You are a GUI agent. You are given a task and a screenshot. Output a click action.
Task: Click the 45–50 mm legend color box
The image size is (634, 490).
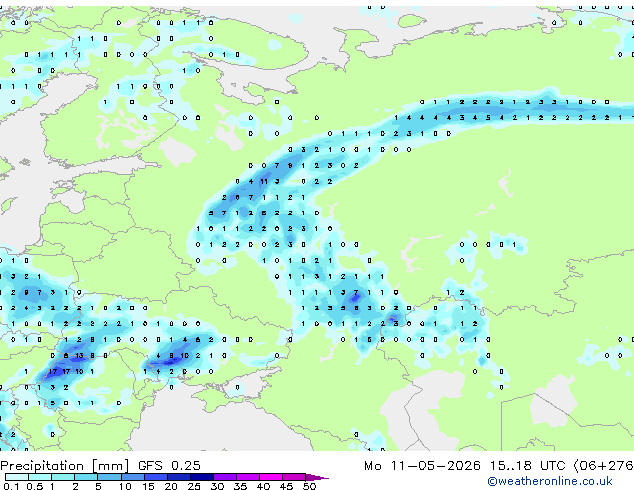point(294,477)
